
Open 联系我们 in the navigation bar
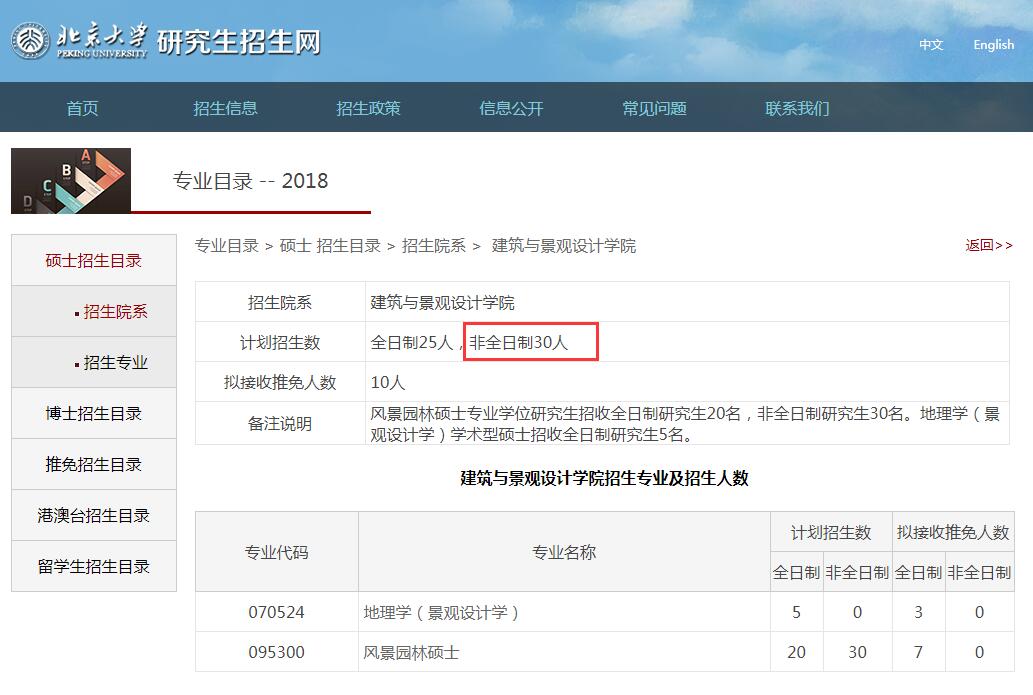[797, 108]
